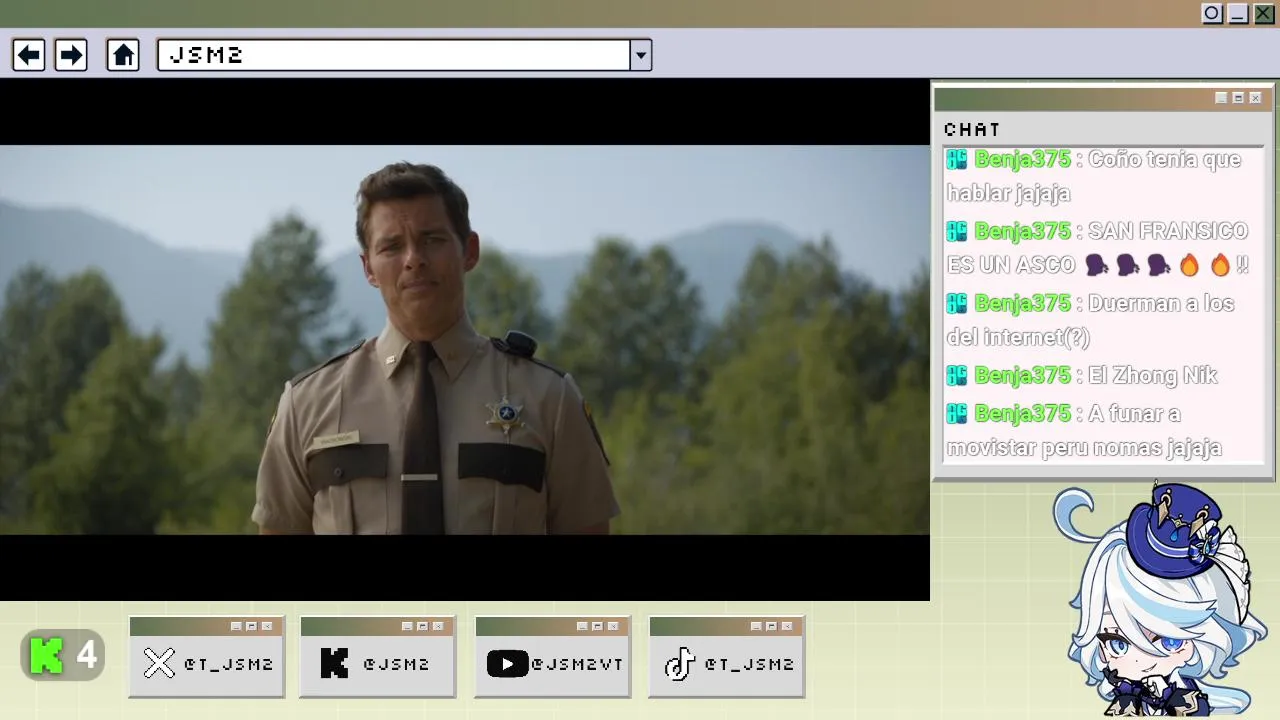Screen dimensions: 1280x720
Task: Click the badge icon beside 'SAN FRANSICO'
Action: [x=957, y=232]
